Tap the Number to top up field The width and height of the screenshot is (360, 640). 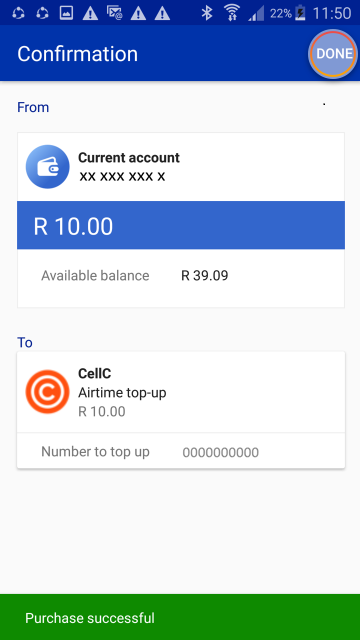click(181, 451)
